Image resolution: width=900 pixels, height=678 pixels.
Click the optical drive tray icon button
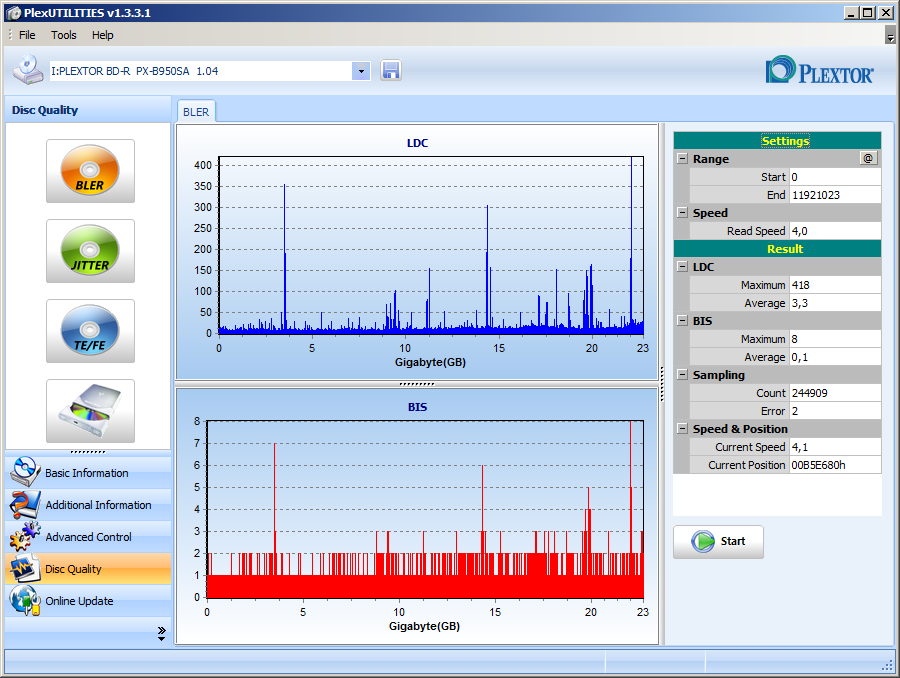90,410
